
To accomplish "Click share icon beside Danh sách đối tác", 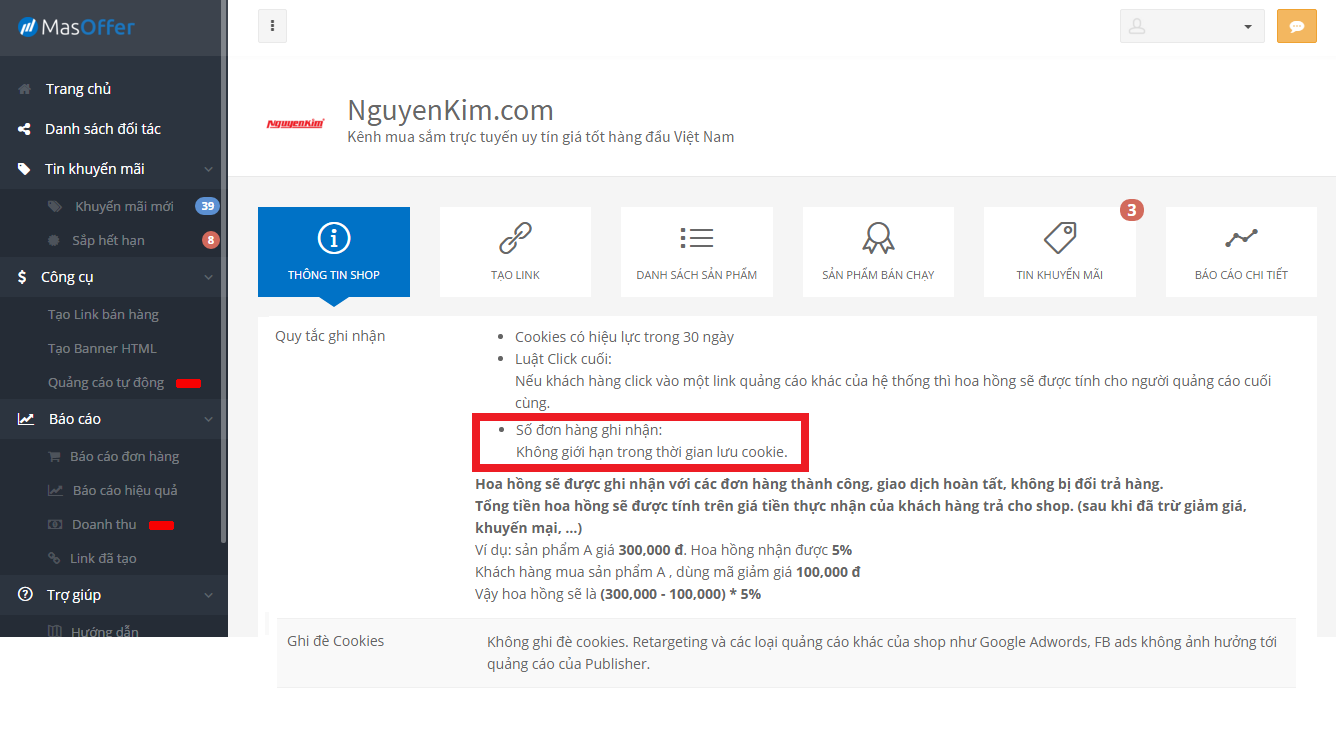I will (25, 129).
